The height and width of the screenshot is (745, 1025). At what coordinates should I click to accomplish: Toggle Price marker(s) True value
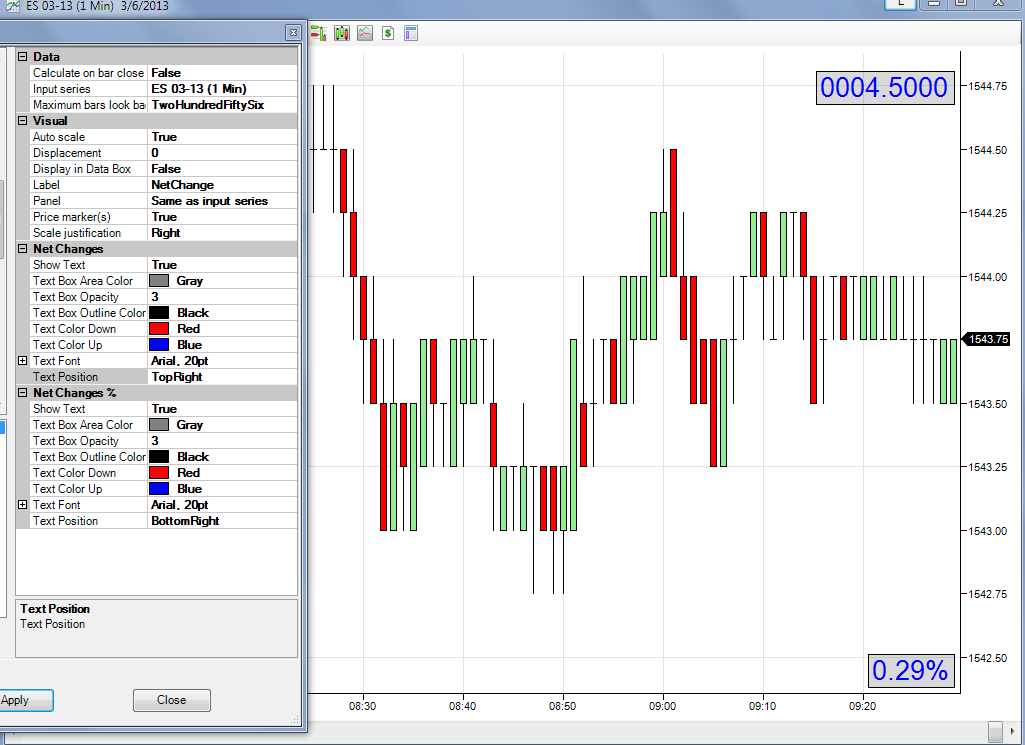click(222, 217)
